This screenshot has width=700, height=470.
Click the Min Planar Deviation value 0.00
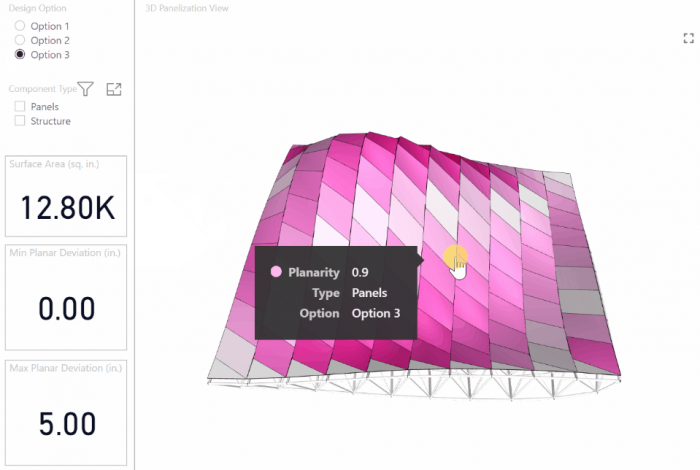67,308
